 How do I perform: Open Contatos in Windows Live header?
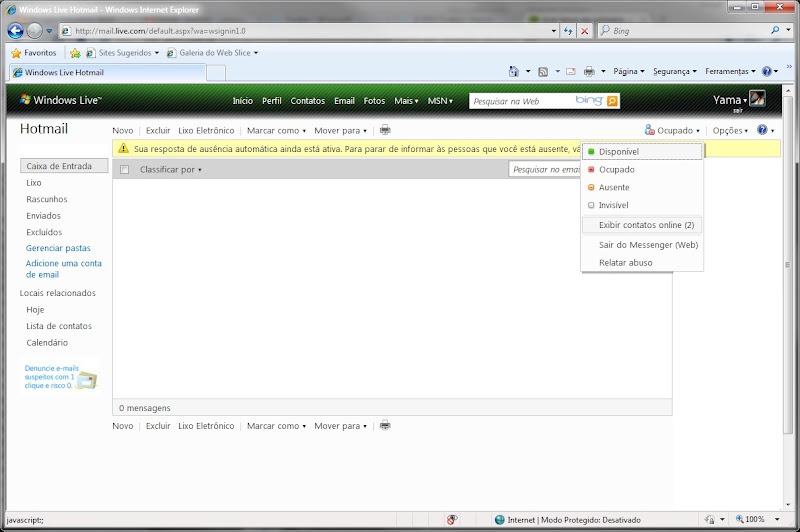click(308, 101)
